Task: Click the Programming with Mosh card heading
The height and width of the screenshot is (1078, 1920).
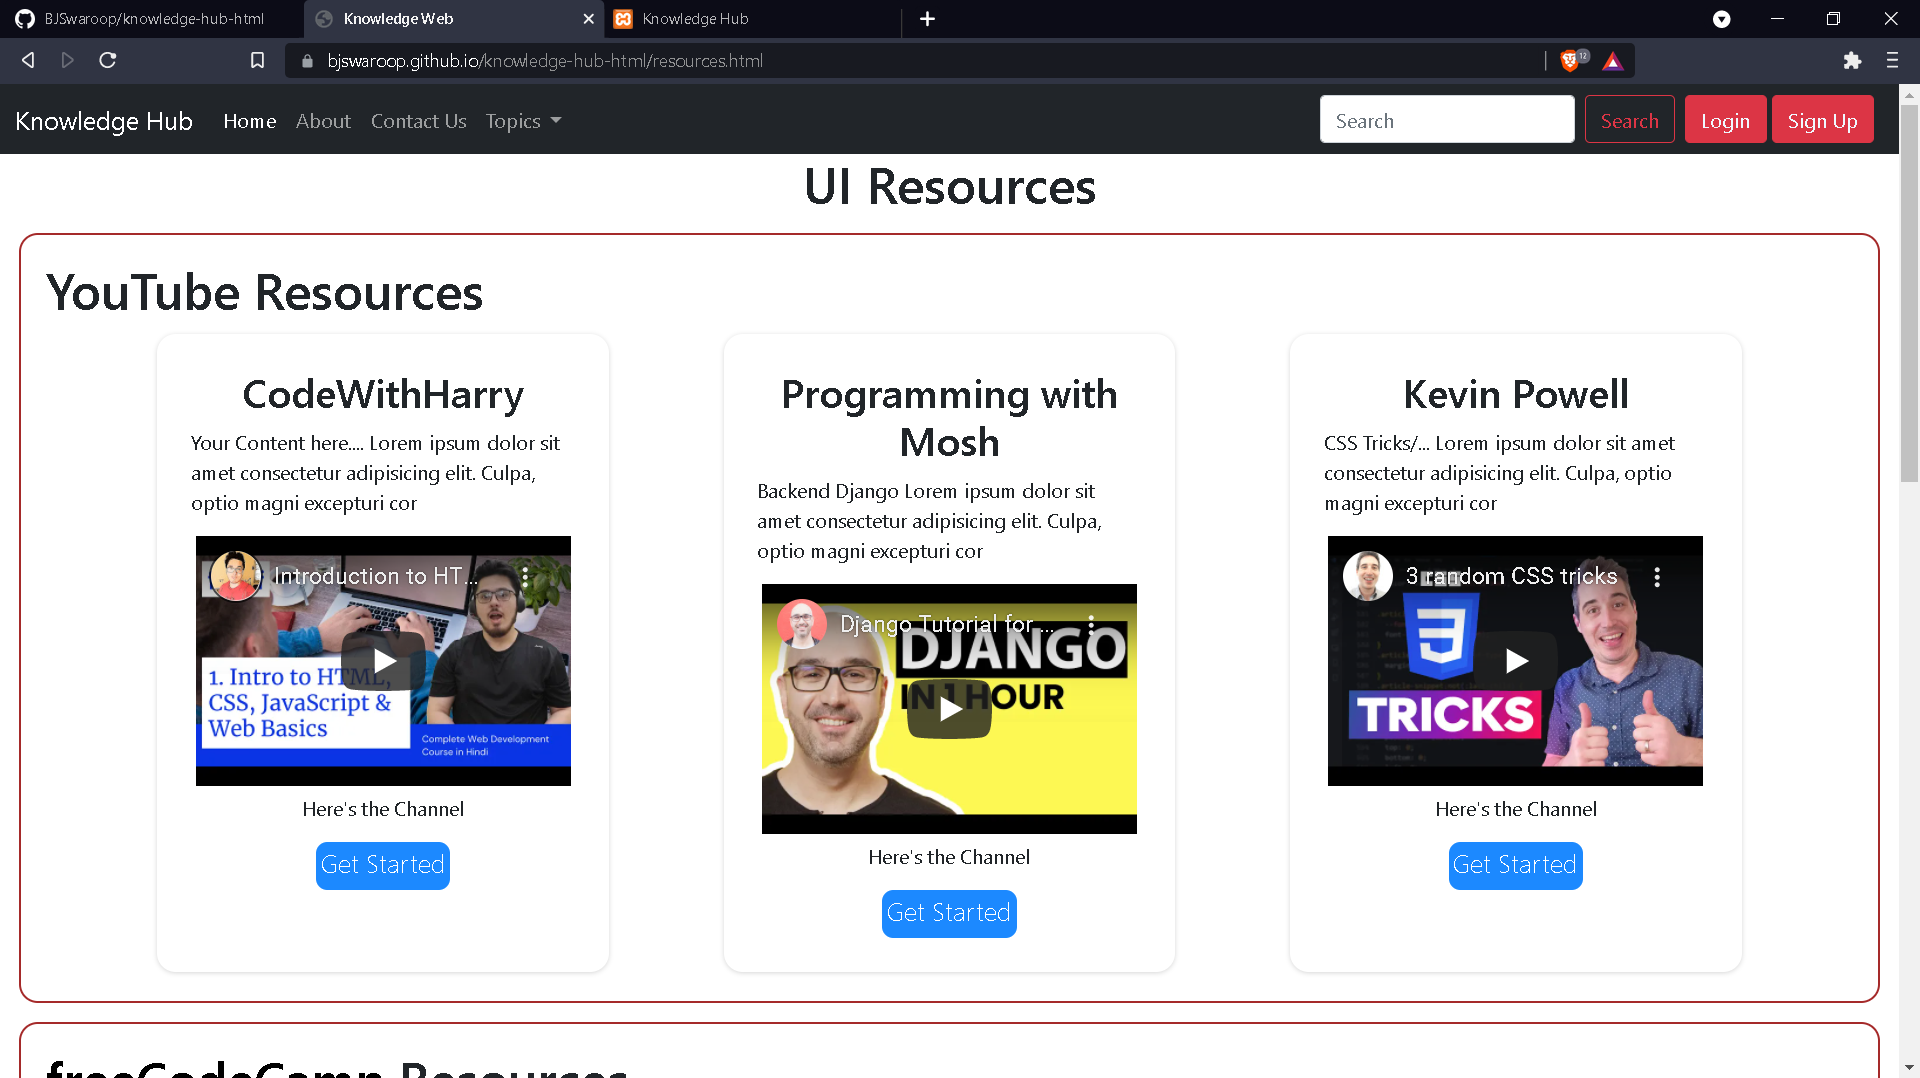Action: point(949,418)
